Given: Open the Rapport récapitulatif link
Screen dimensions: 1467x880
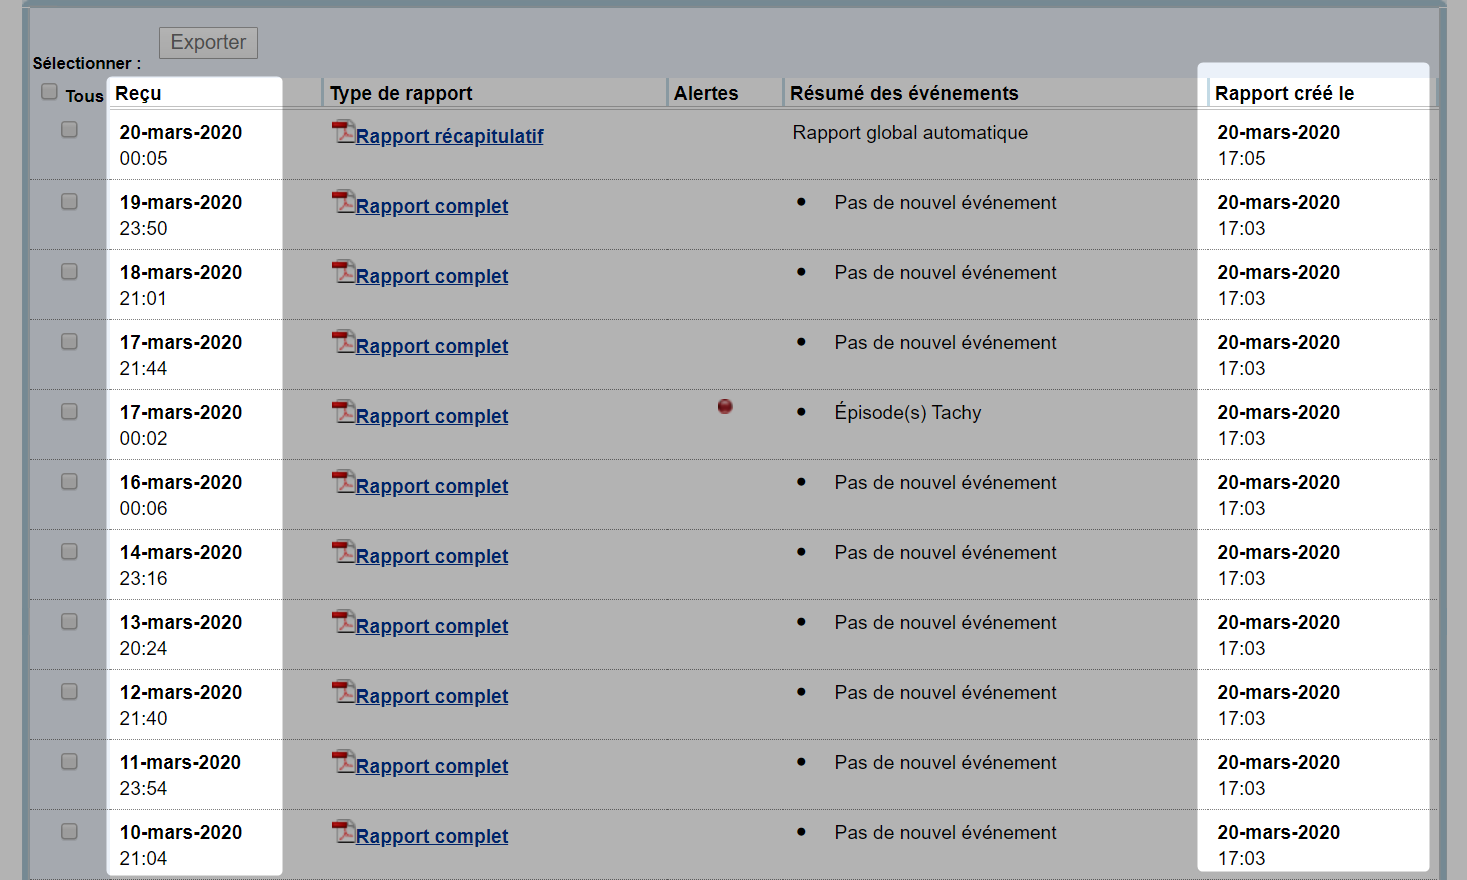Looking at the screenshot, I should [x=449, y=136].
